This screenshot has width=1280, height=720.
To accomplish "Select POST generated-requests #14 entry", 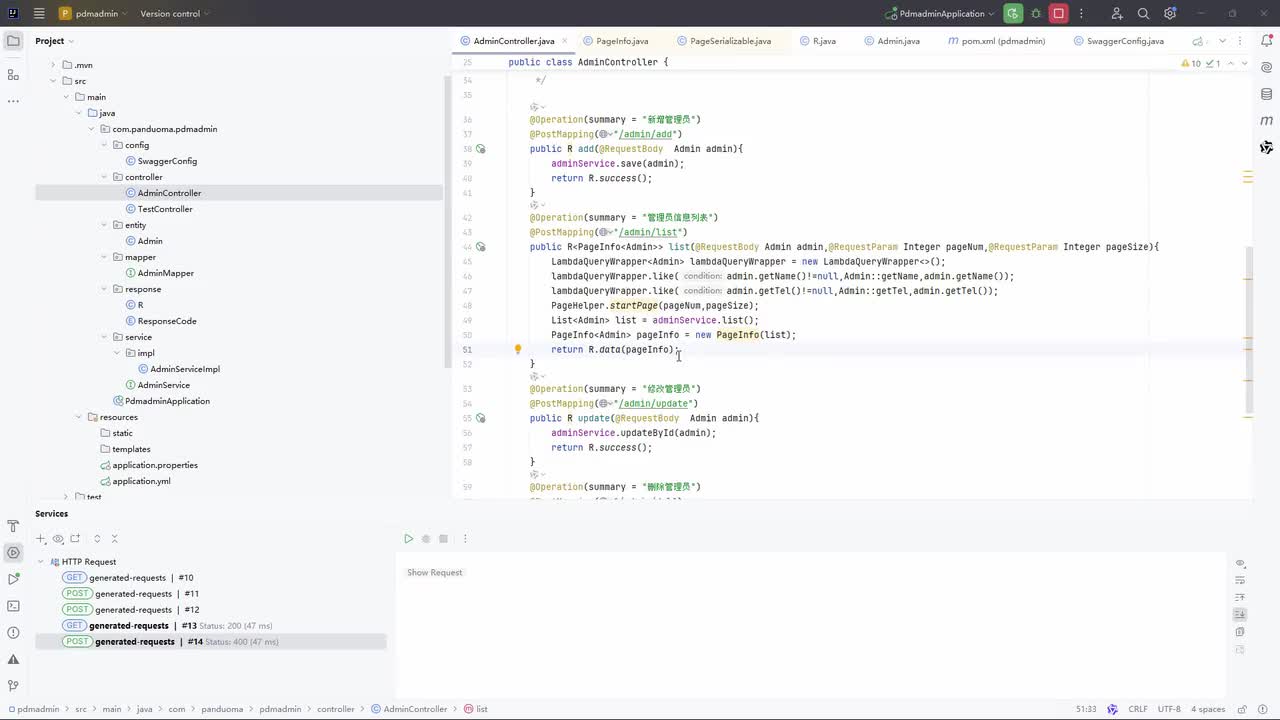I will coord(135,642).
